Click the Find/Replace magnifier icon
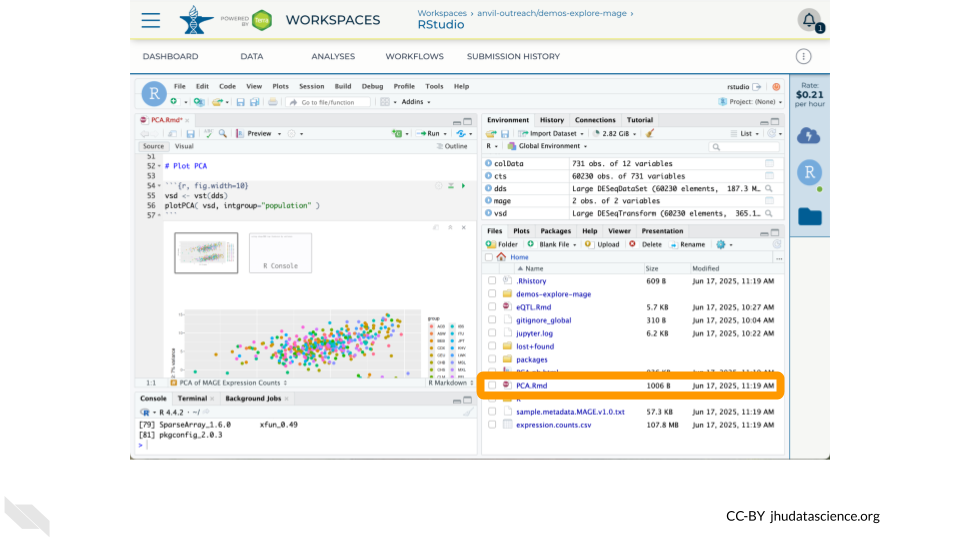 coord(223,133)
